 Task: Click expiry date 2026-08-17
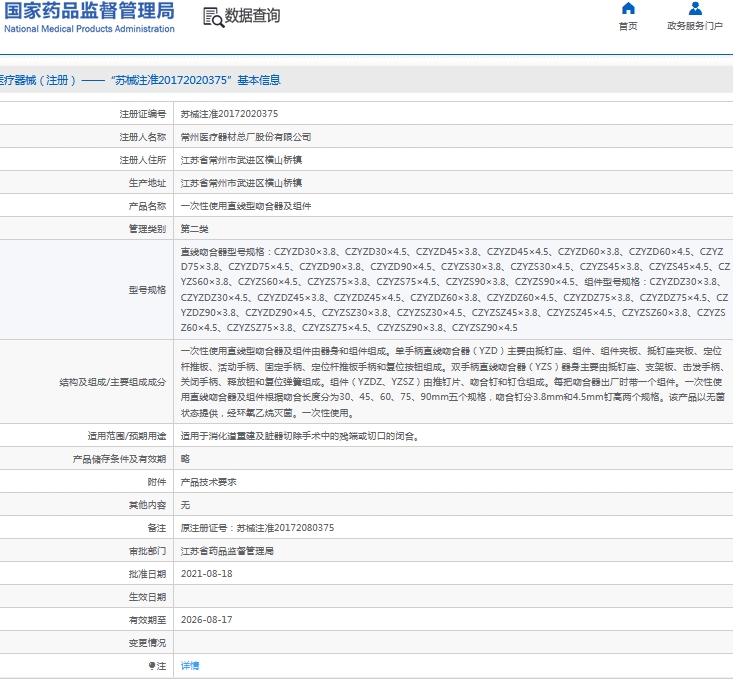point(207,620)
